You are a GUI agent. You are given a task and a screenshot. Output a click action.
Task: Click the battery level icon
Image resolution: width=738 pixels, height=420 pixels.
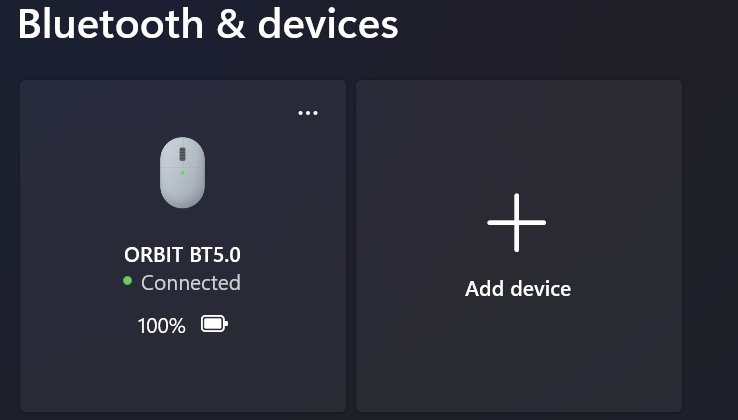[215, 324]
